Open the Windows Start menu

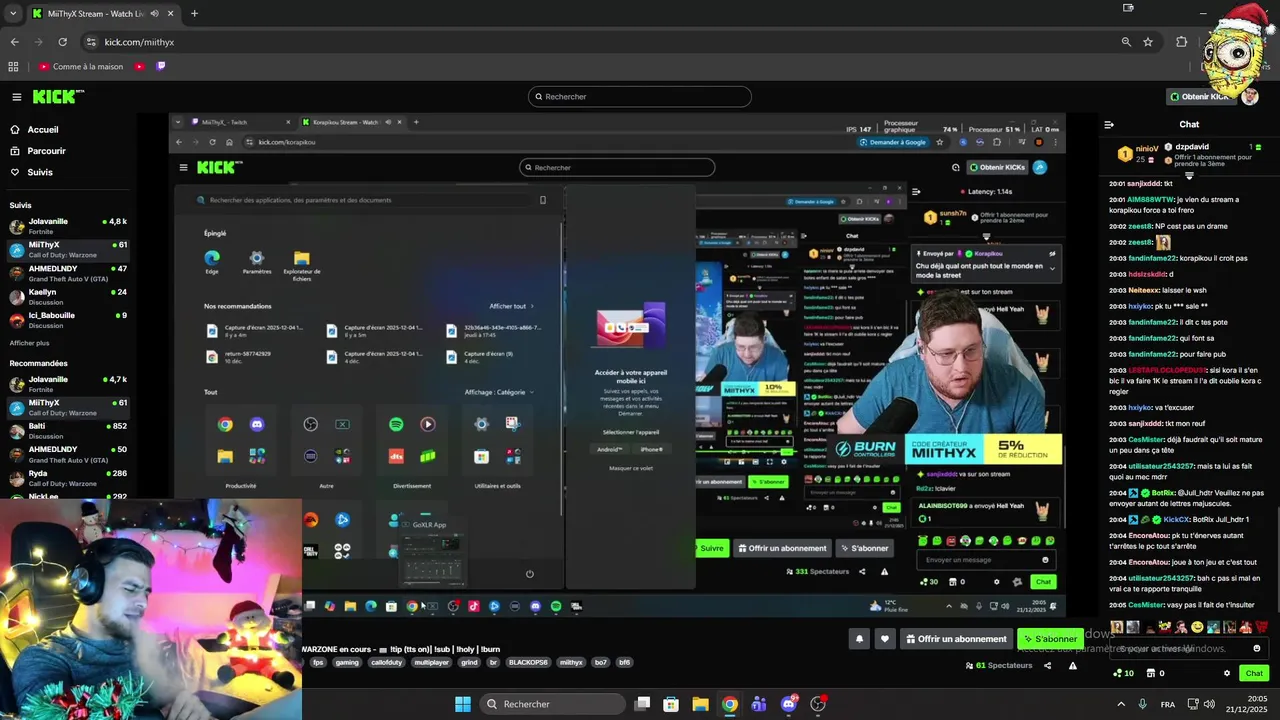click(463, 704)
